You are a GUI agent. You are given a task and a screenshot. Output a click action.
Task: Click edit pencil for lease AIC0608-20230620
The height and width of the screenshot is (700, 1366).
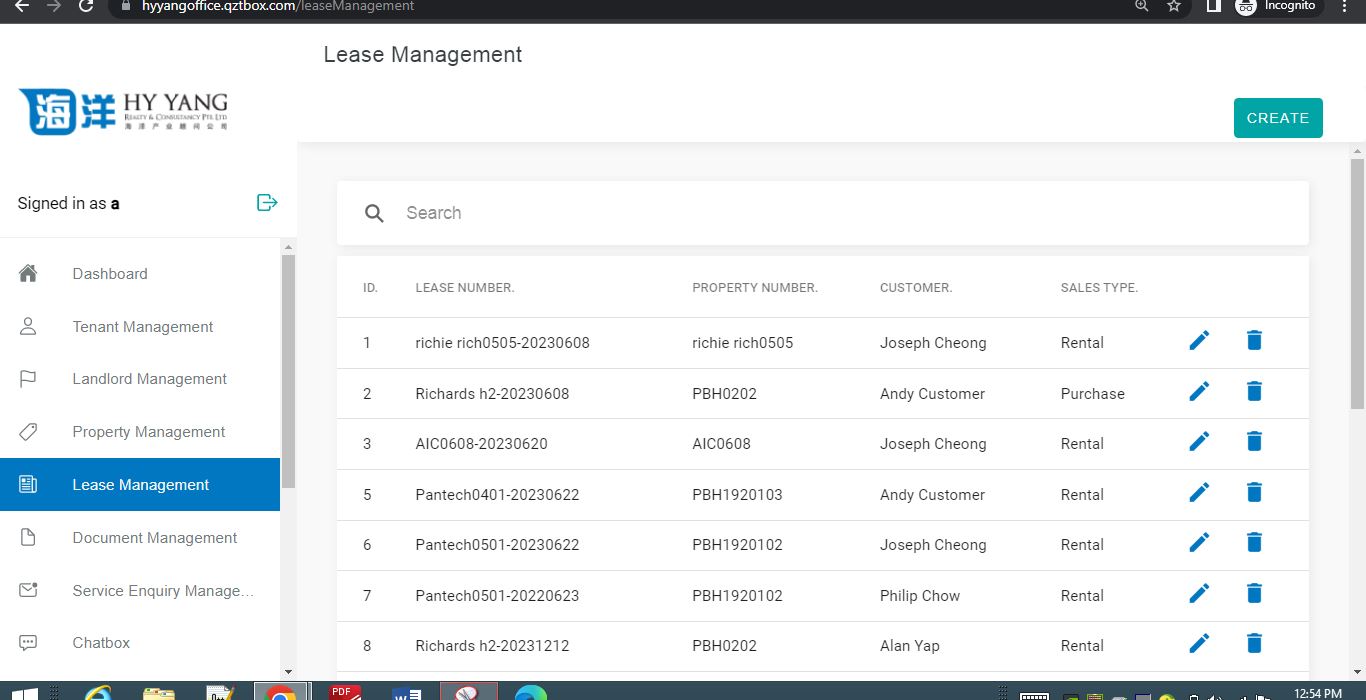1199,442
